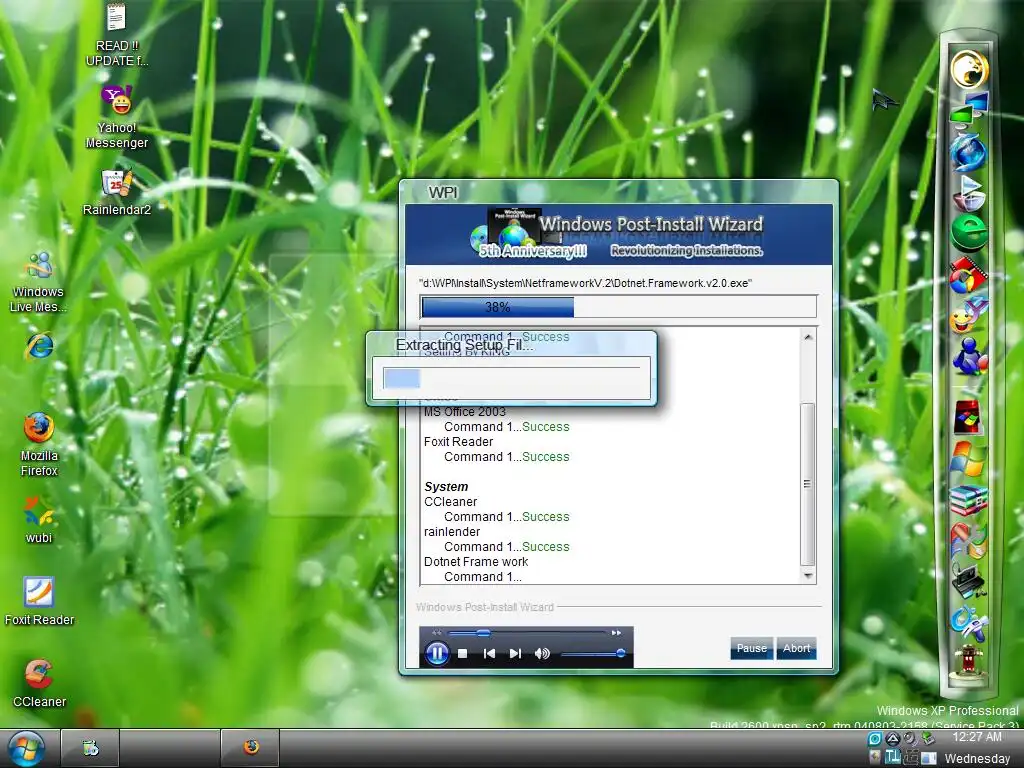
Task: Click the install log scrollbar thumb
Action: point(808,484)
